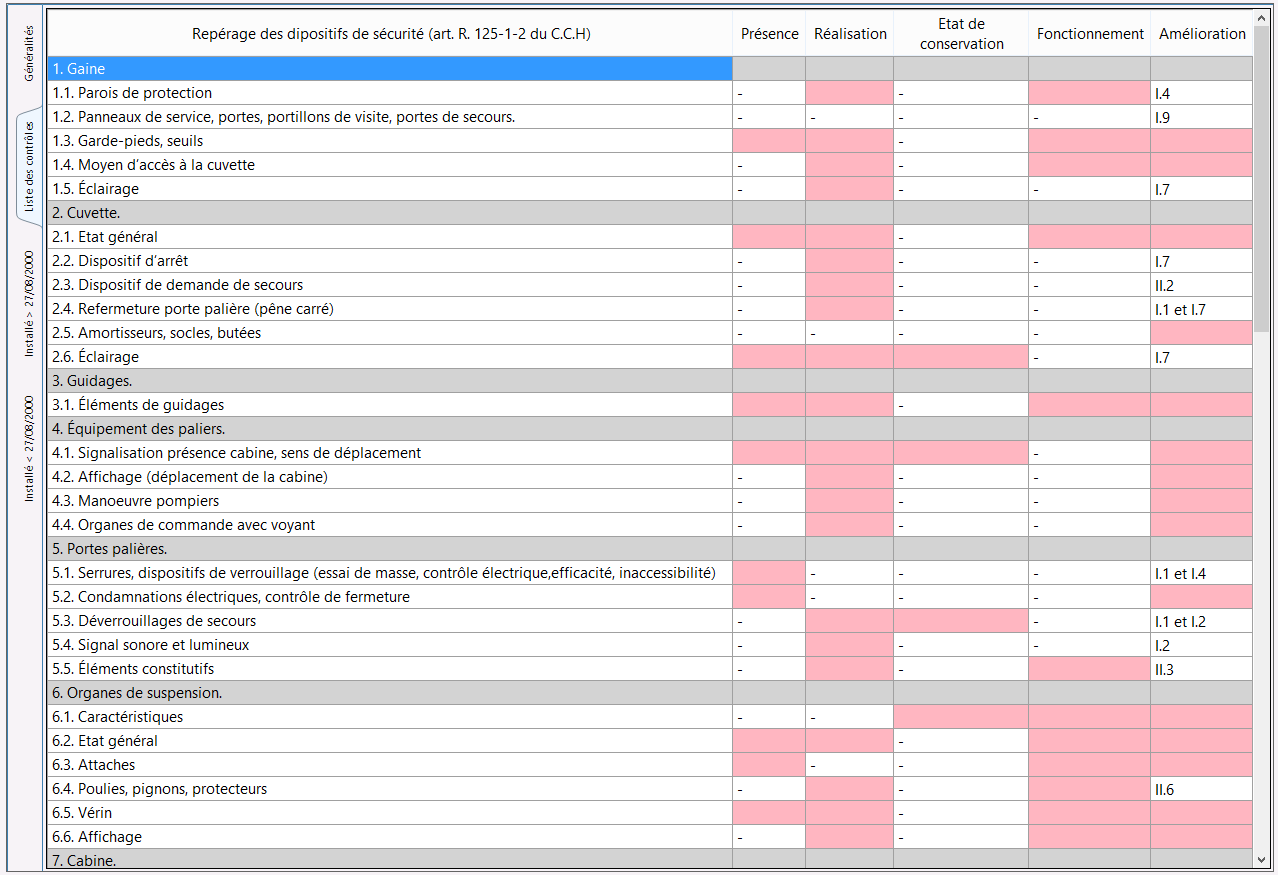Image resolution: width=1278 pixels, height=875 pixels.
Task: Click the scrollbar down arrow
Action: 1261,859
